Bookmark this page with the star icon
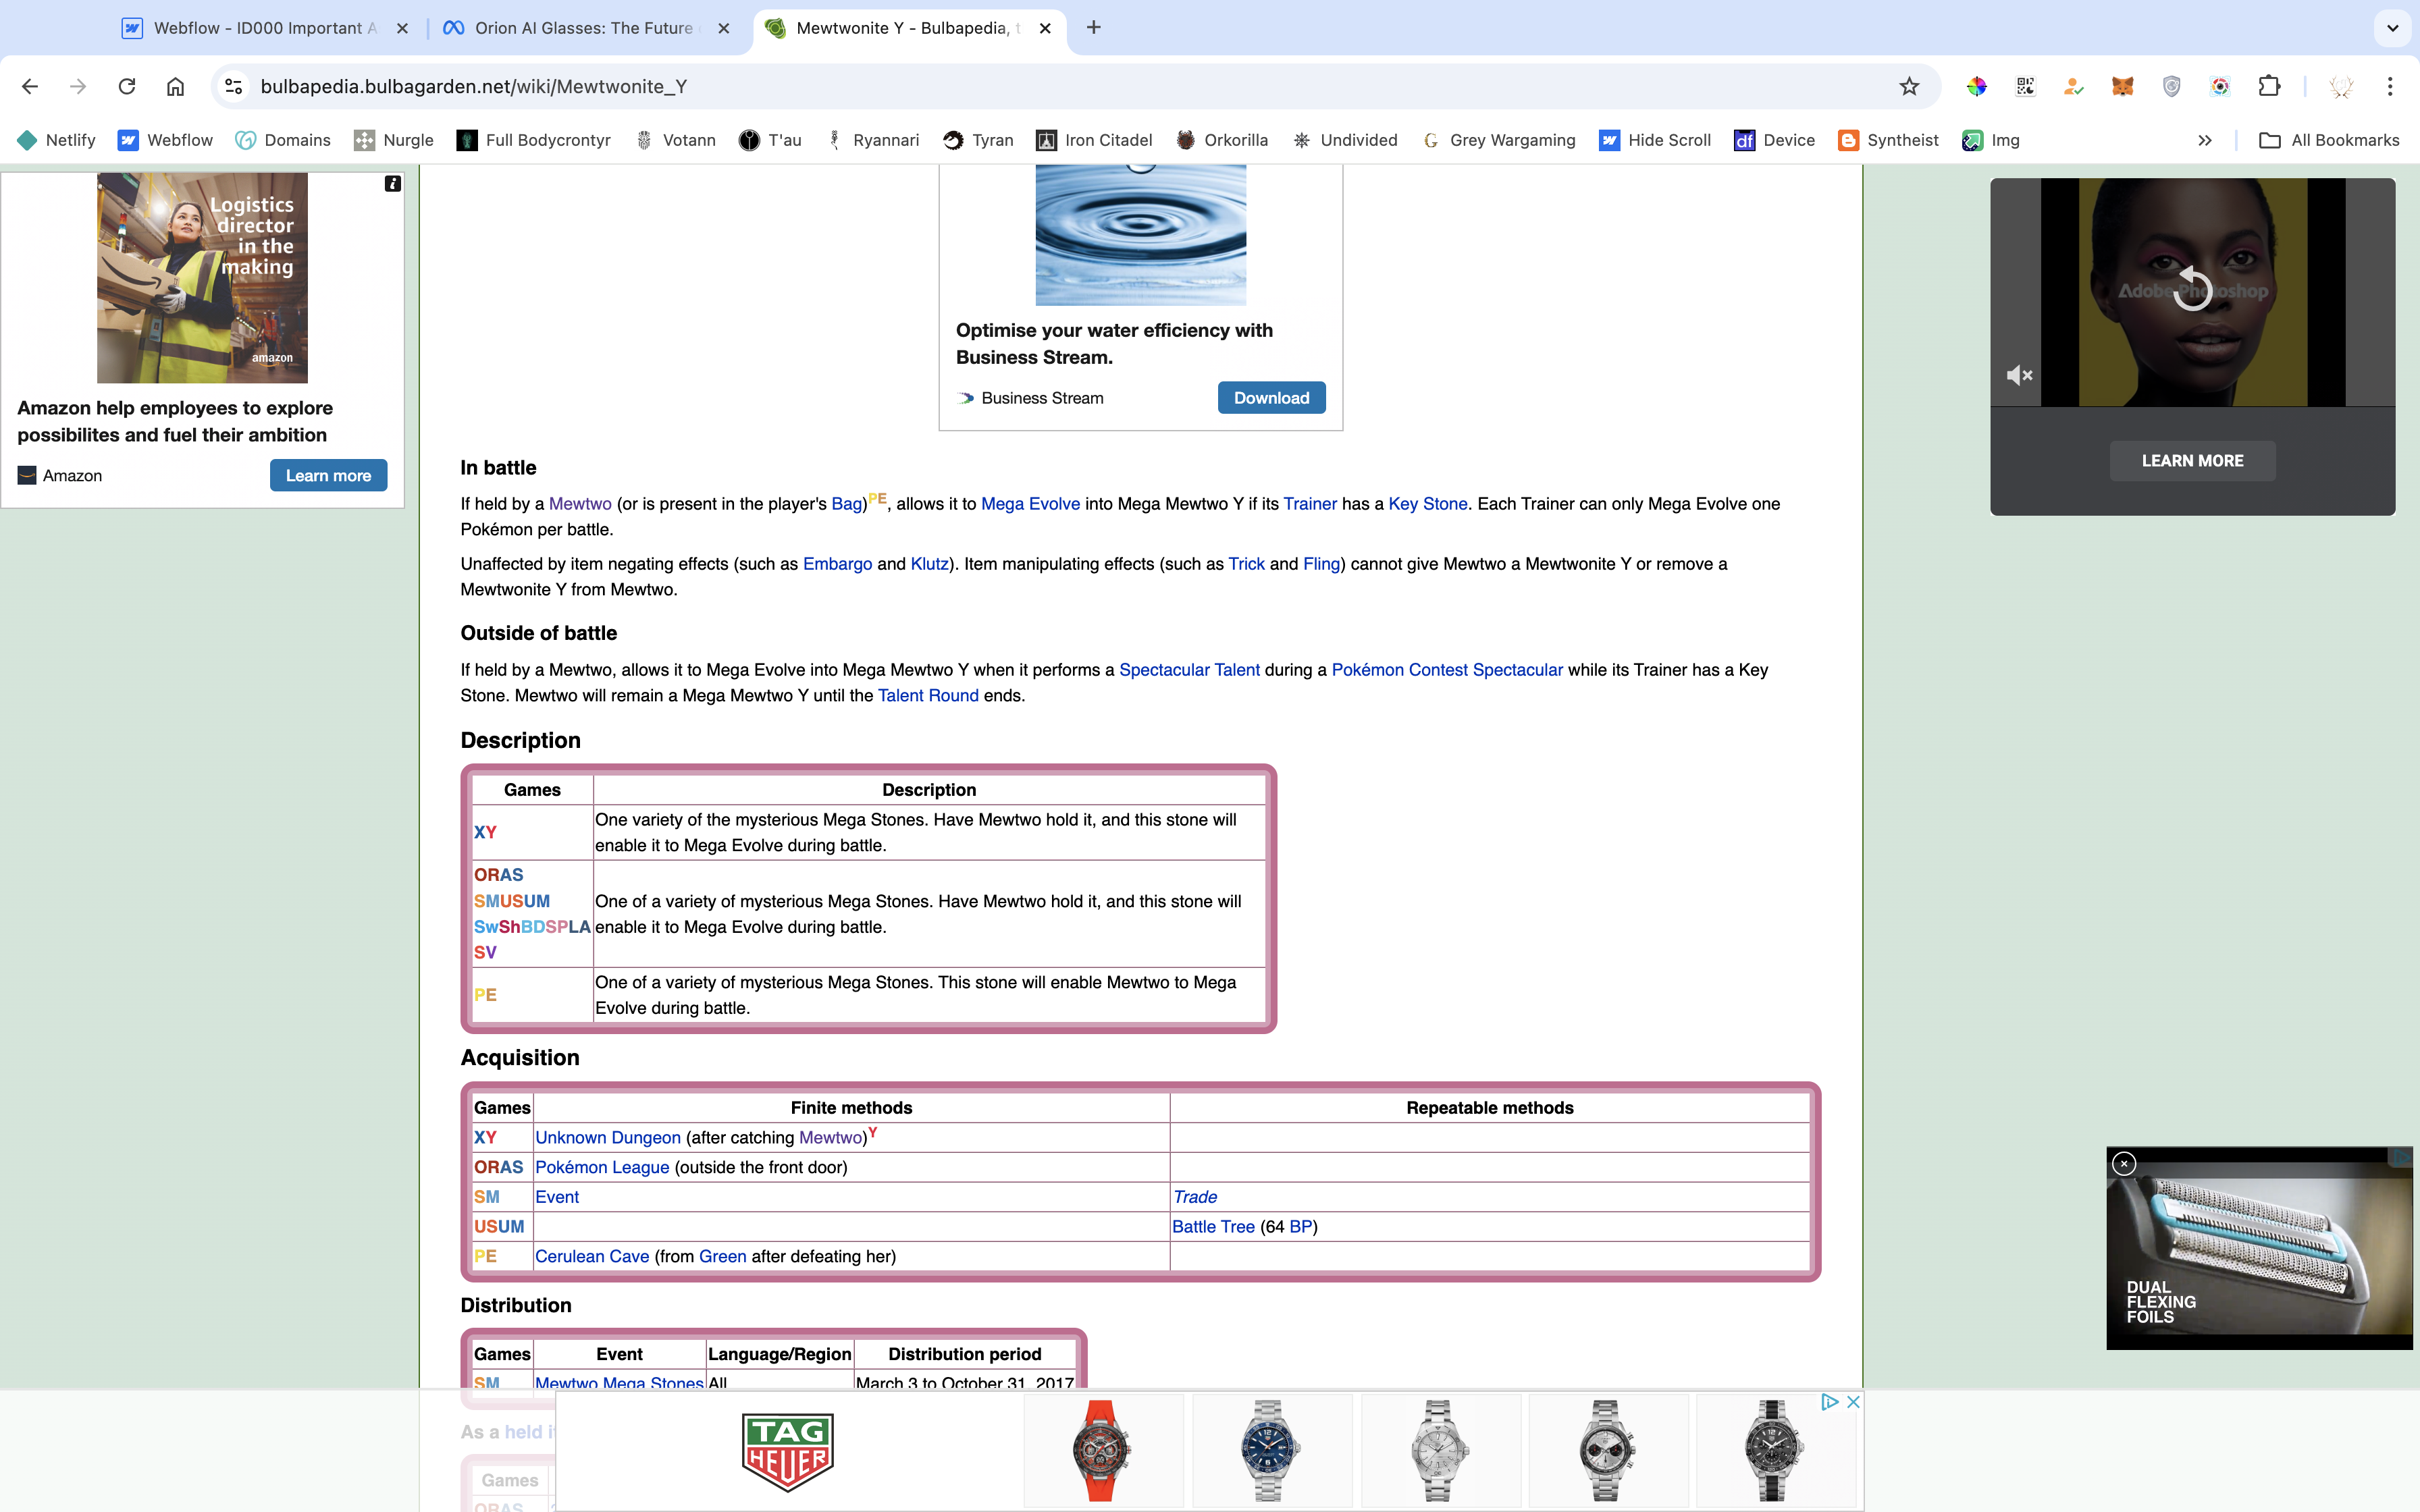Screen dimensions: 2420x1512 pyautogui.click(x=1909, y=86)
